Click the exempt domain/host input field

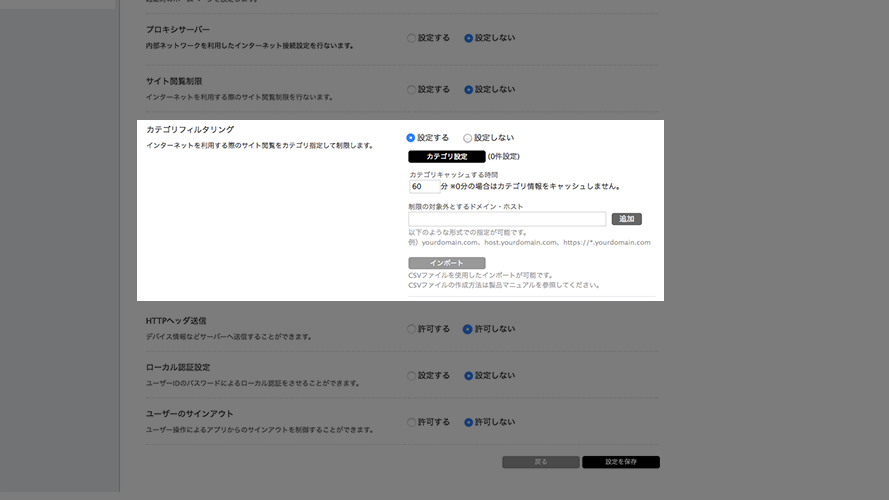pyautogui.click(x=507, y=219)
